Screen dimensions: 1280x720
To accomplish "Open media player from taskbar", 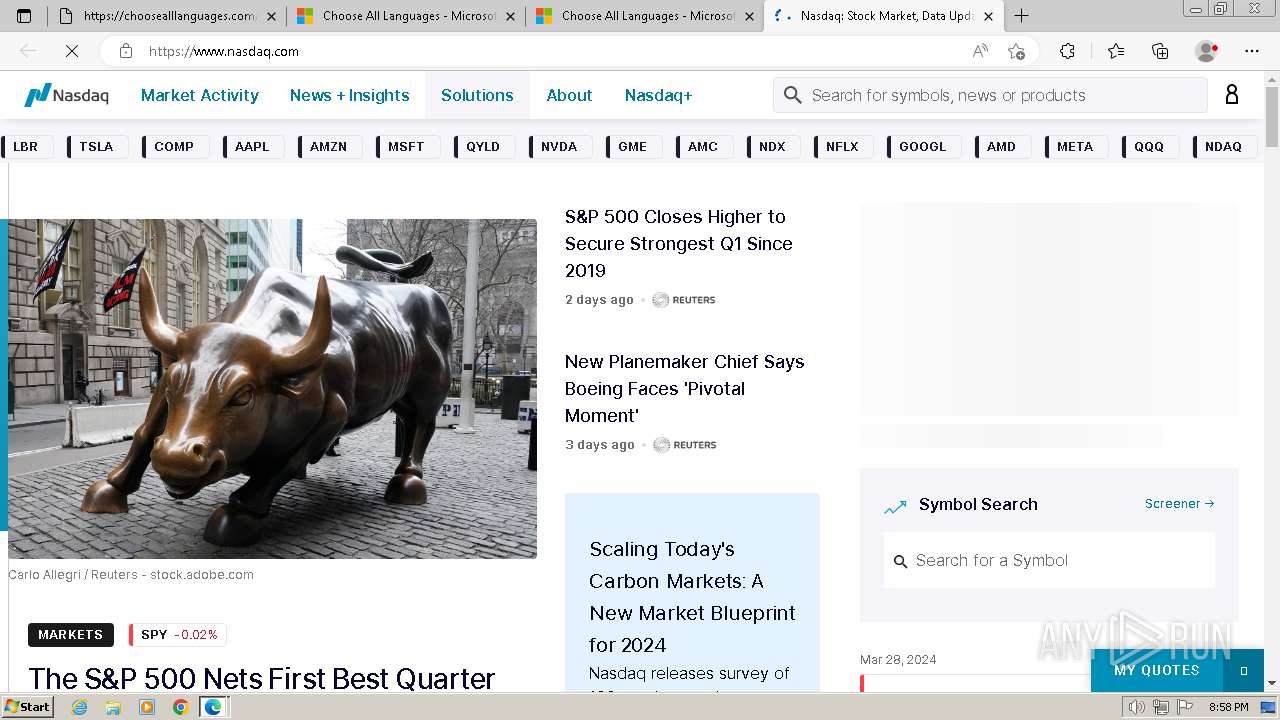I will coord(147,707).
